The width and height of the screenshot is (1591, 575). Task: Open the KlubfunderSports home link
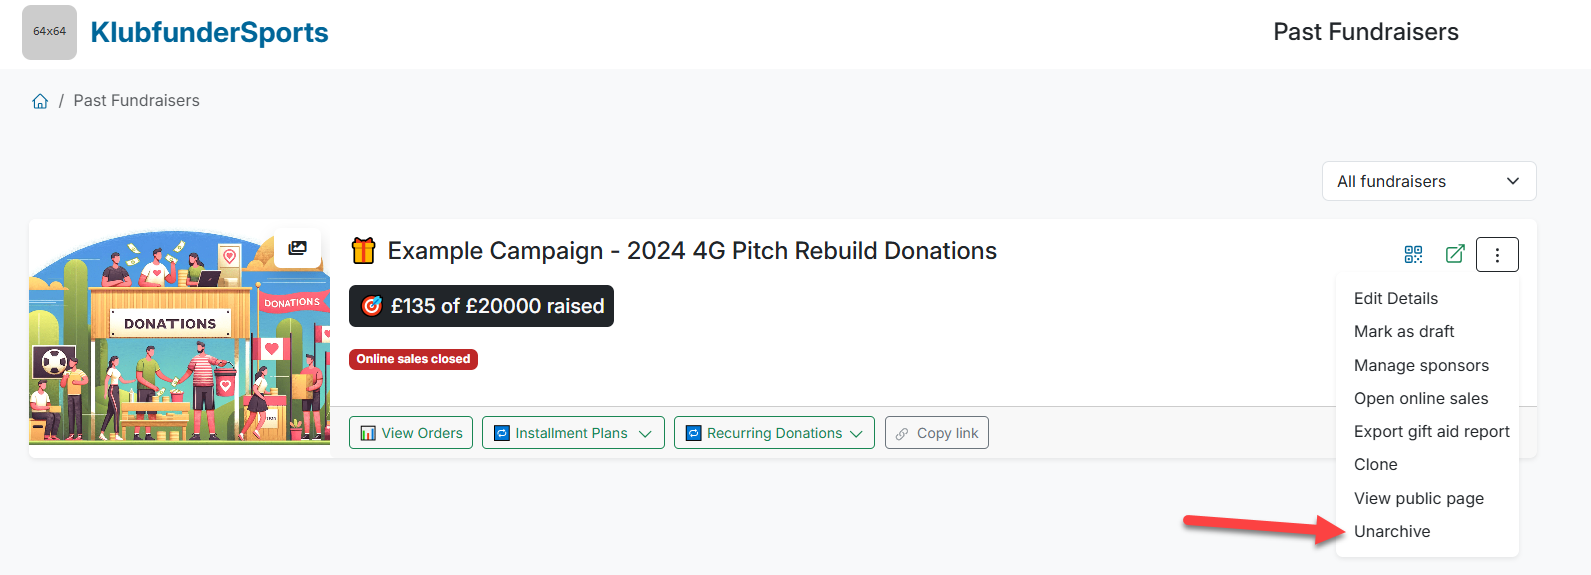(209, 32)
